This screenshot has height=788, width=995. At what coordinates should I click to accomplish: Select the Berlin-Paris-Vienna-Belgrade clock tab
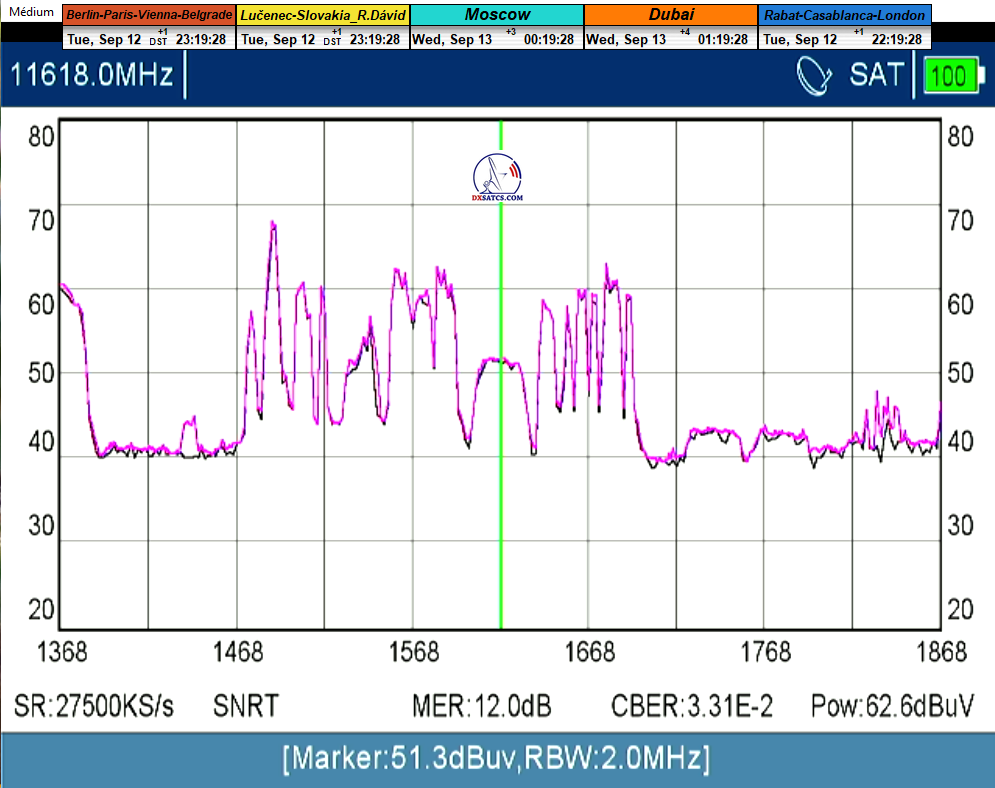click(150, 16)
